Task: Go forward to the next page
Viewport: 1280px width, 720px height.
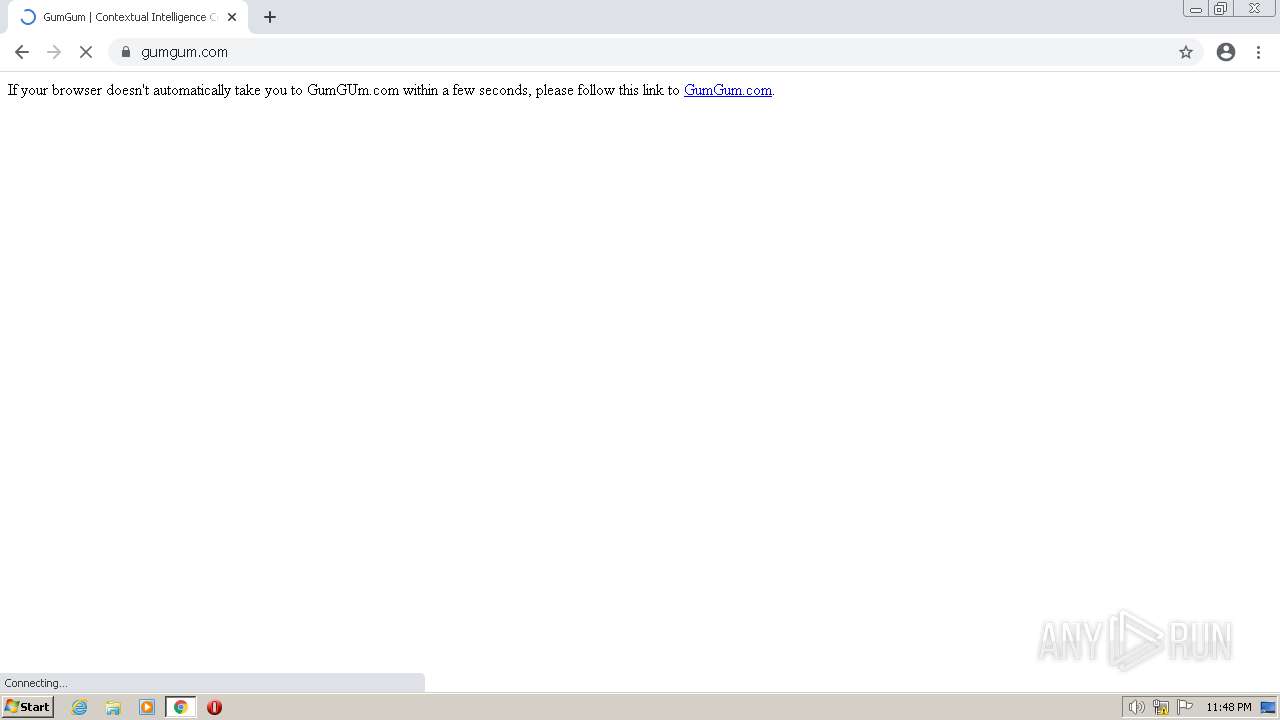Action: pyautogui.click(x=54, y=52)
